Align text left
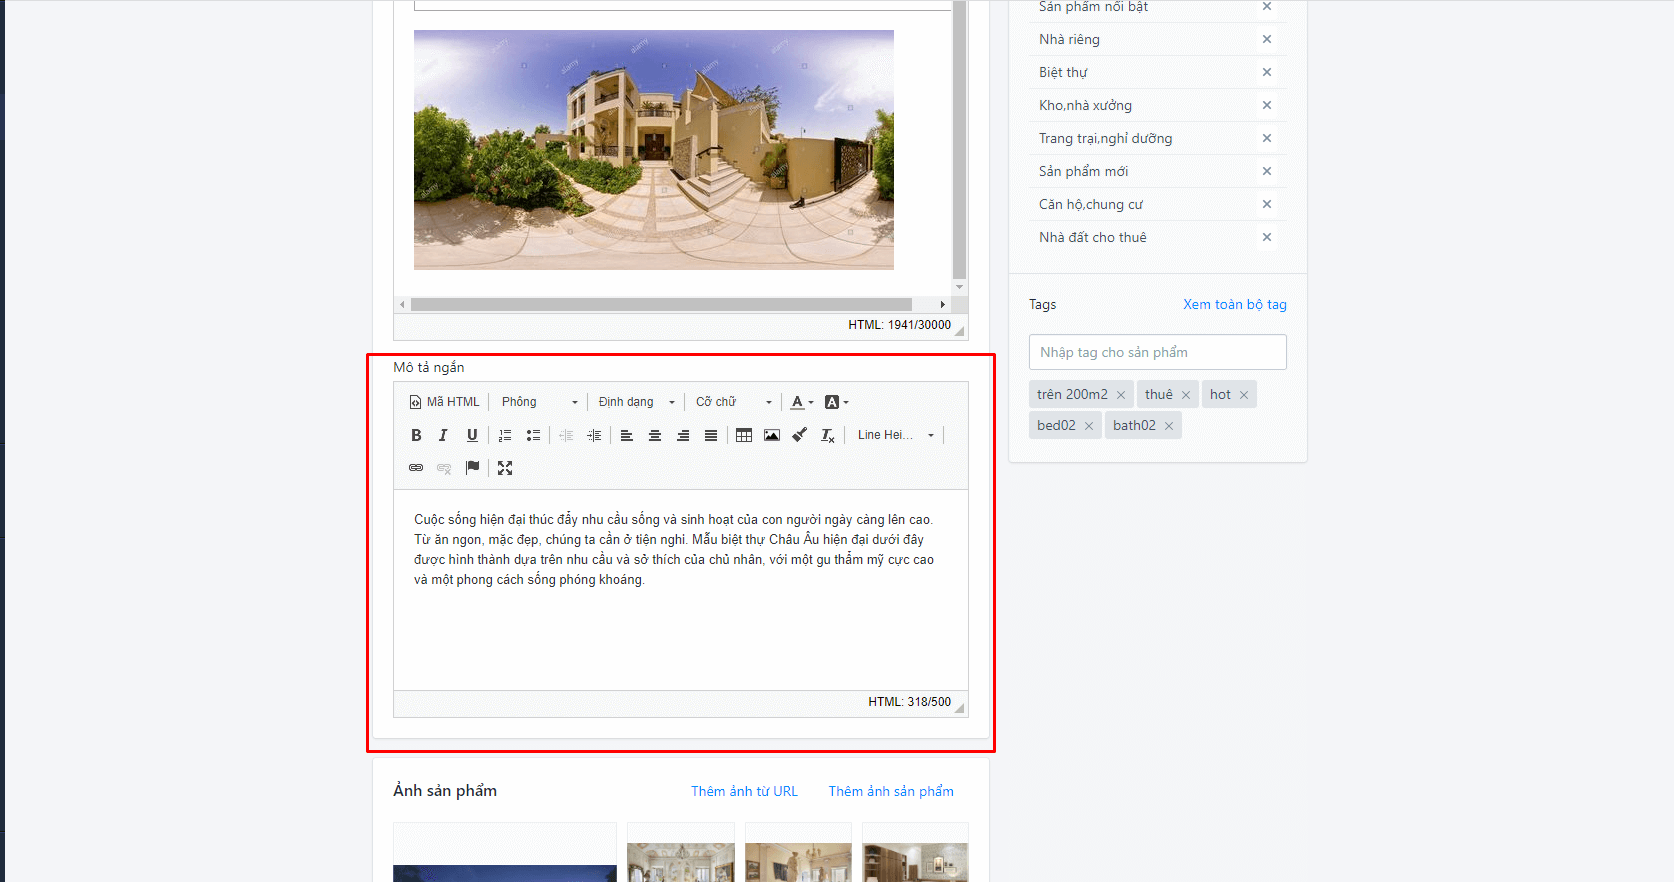The height and width of the screenshot is (882, 1674). pos(627,435)
